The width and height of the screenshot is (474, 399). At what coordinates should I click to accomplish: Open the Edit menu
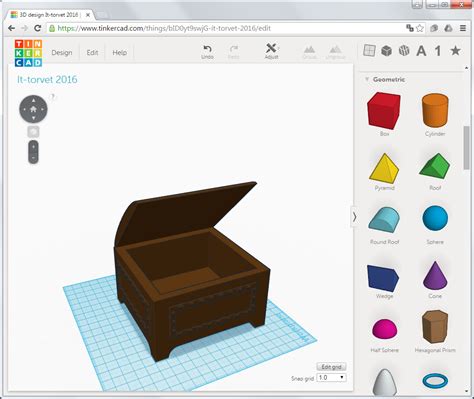tap(92, 53)
